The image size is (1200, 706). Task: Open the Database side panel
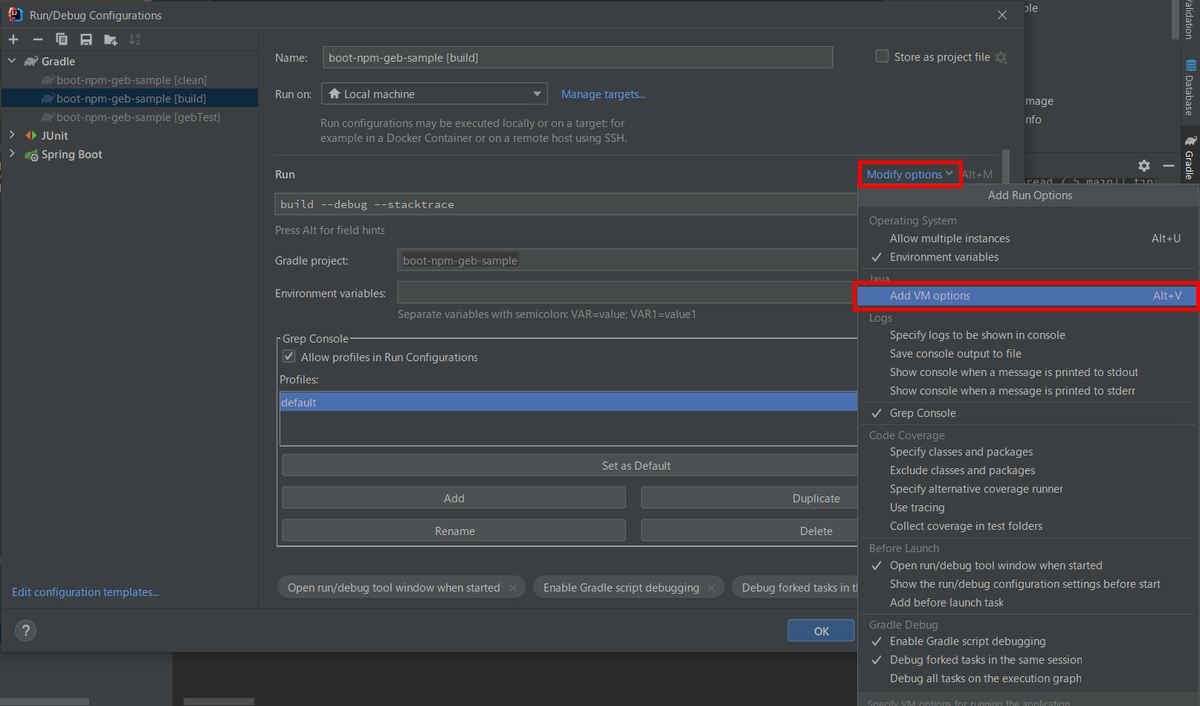coord(1189,87)
